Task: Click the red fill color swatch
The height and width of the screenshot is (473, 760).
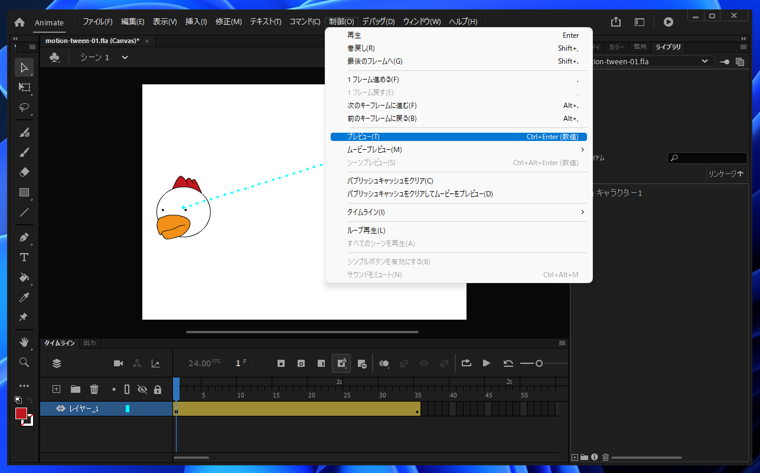Action: point(21,413)
